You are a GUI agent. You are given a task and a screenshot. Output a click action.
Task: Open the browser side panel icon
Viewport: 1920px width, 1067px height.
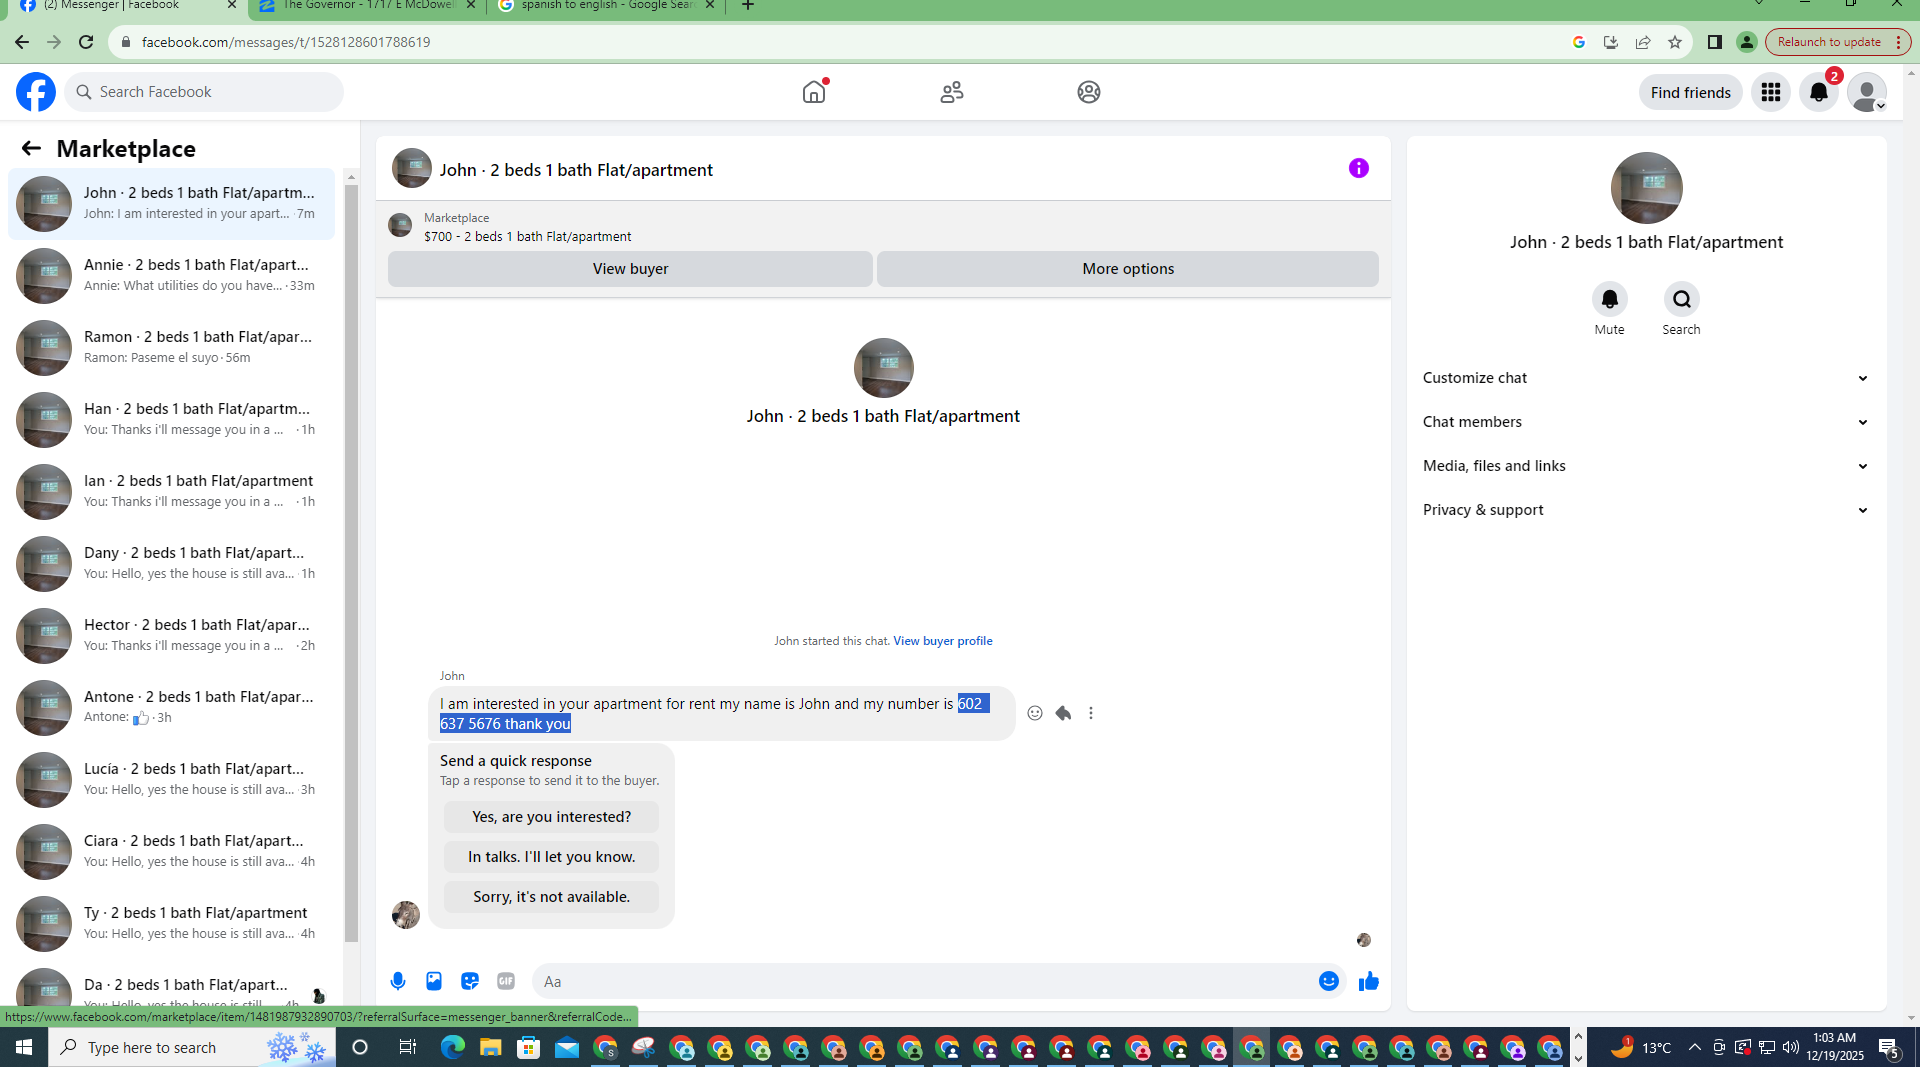coord(1714,42)
